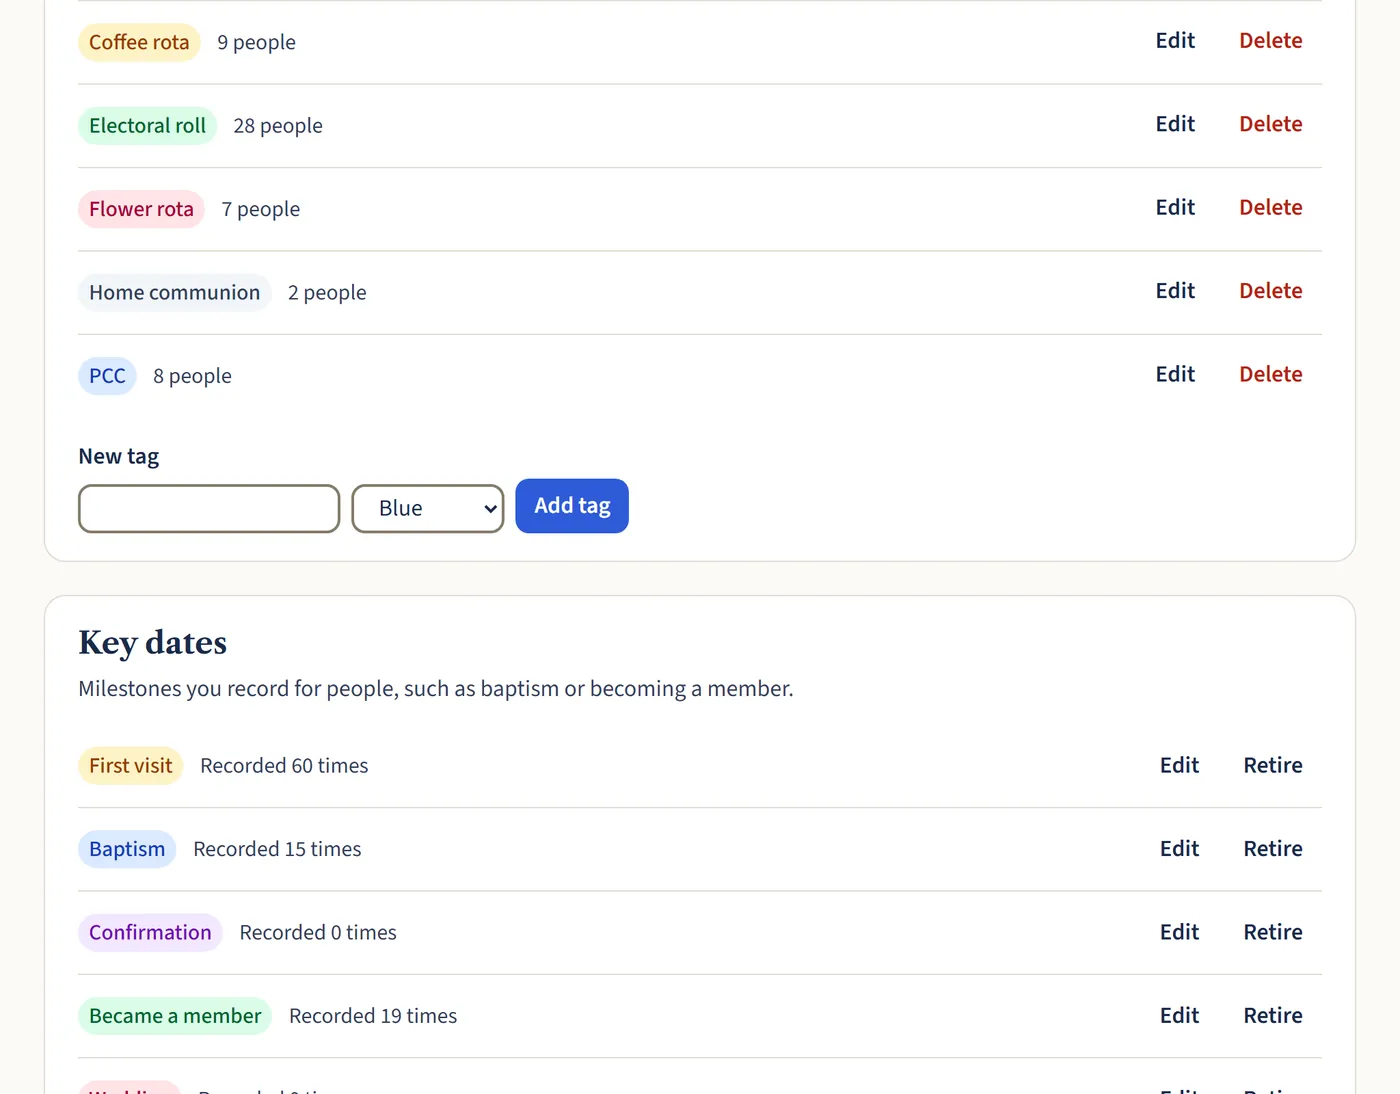The width and height of the screenshot is (1400, 1094).
Task: Open the Blue tag color dropdown
Action: [x=428, y=509]
